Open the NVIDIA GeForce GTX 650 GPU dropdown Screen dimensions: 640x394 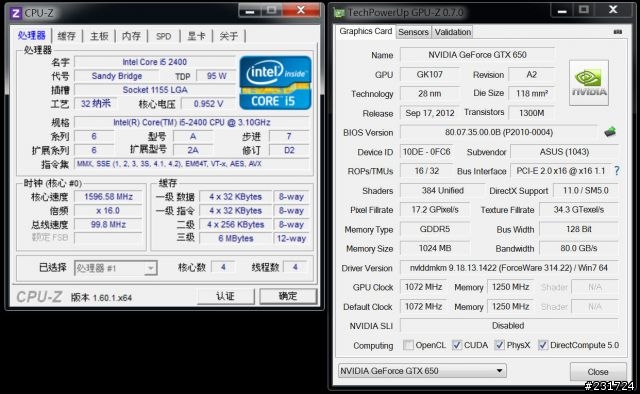(x=422, y=371)
